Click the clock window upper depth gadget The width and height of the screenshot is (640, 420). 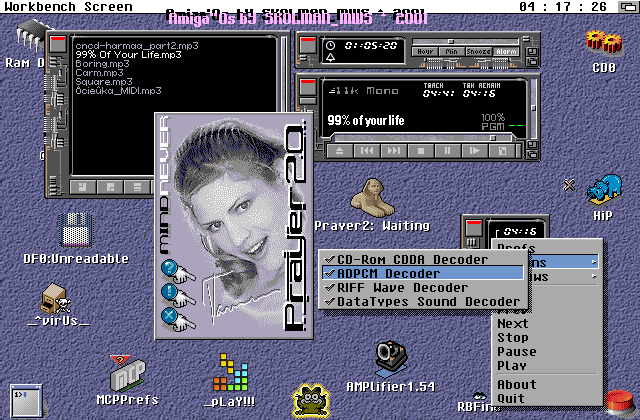(x=532, y=52)
